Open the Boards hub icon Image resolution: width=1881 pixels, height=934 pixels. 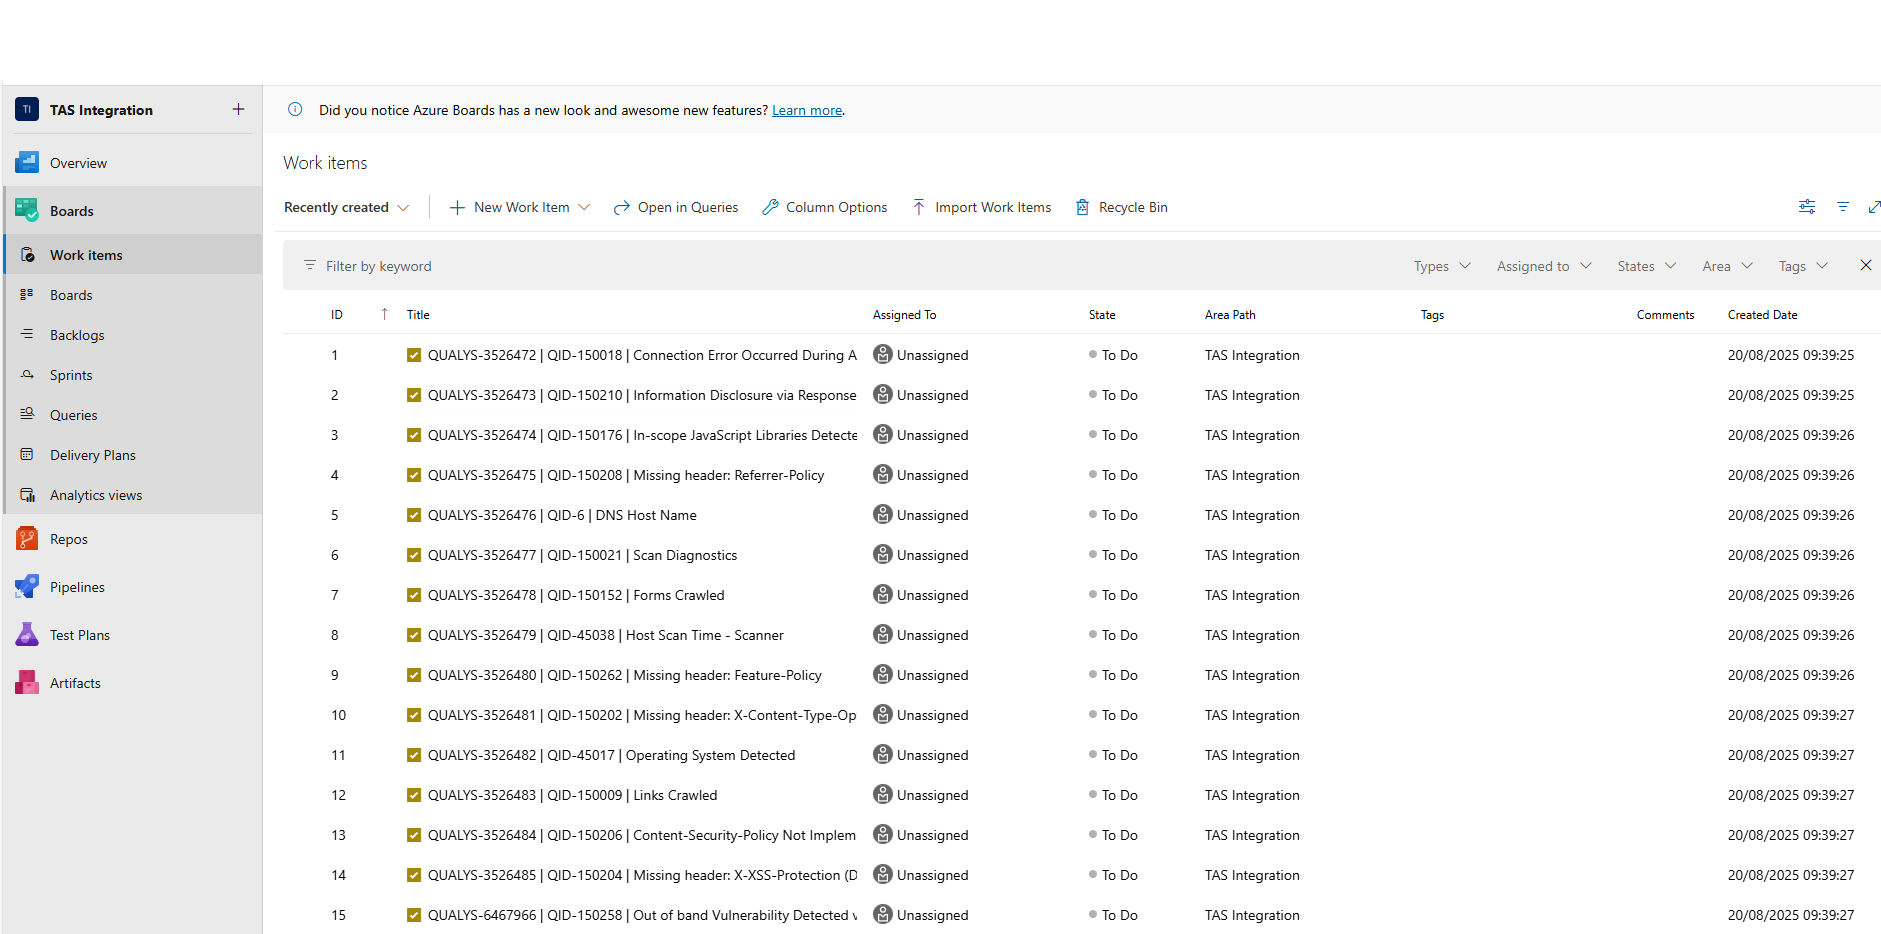tap(27, 210)
